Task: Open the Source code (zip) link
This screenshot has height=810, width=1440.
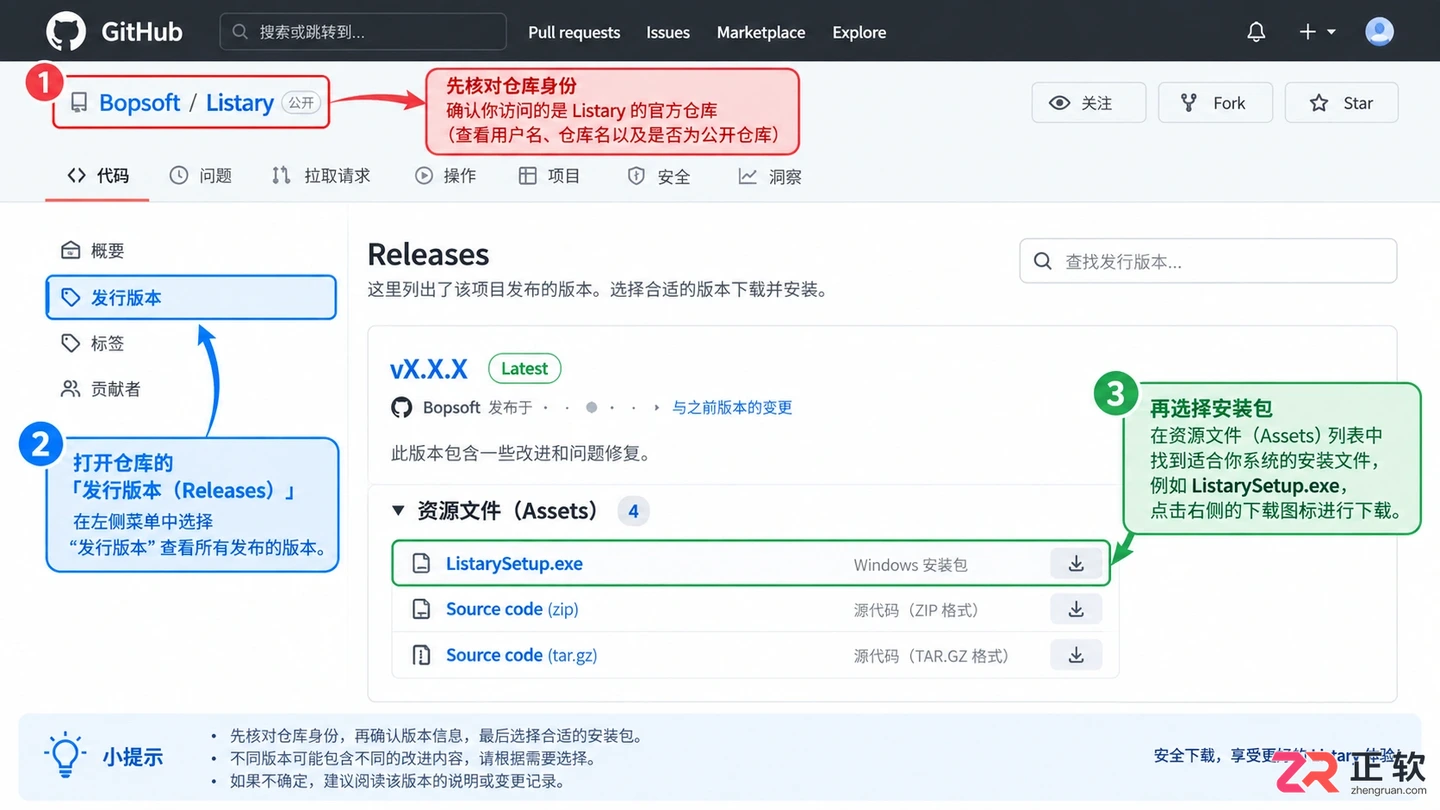Action: pyautogui.click(x=512, y=609)
